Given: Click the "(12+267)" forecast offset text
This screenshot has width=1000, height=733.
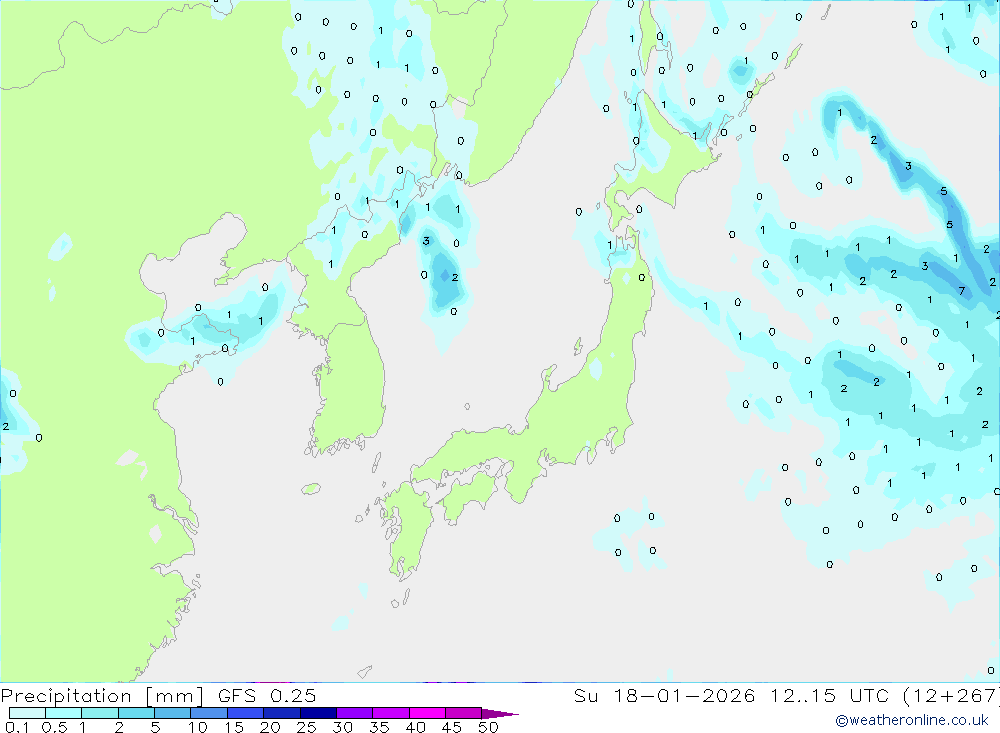Looking at the screenshot, I should coord(951,696).
